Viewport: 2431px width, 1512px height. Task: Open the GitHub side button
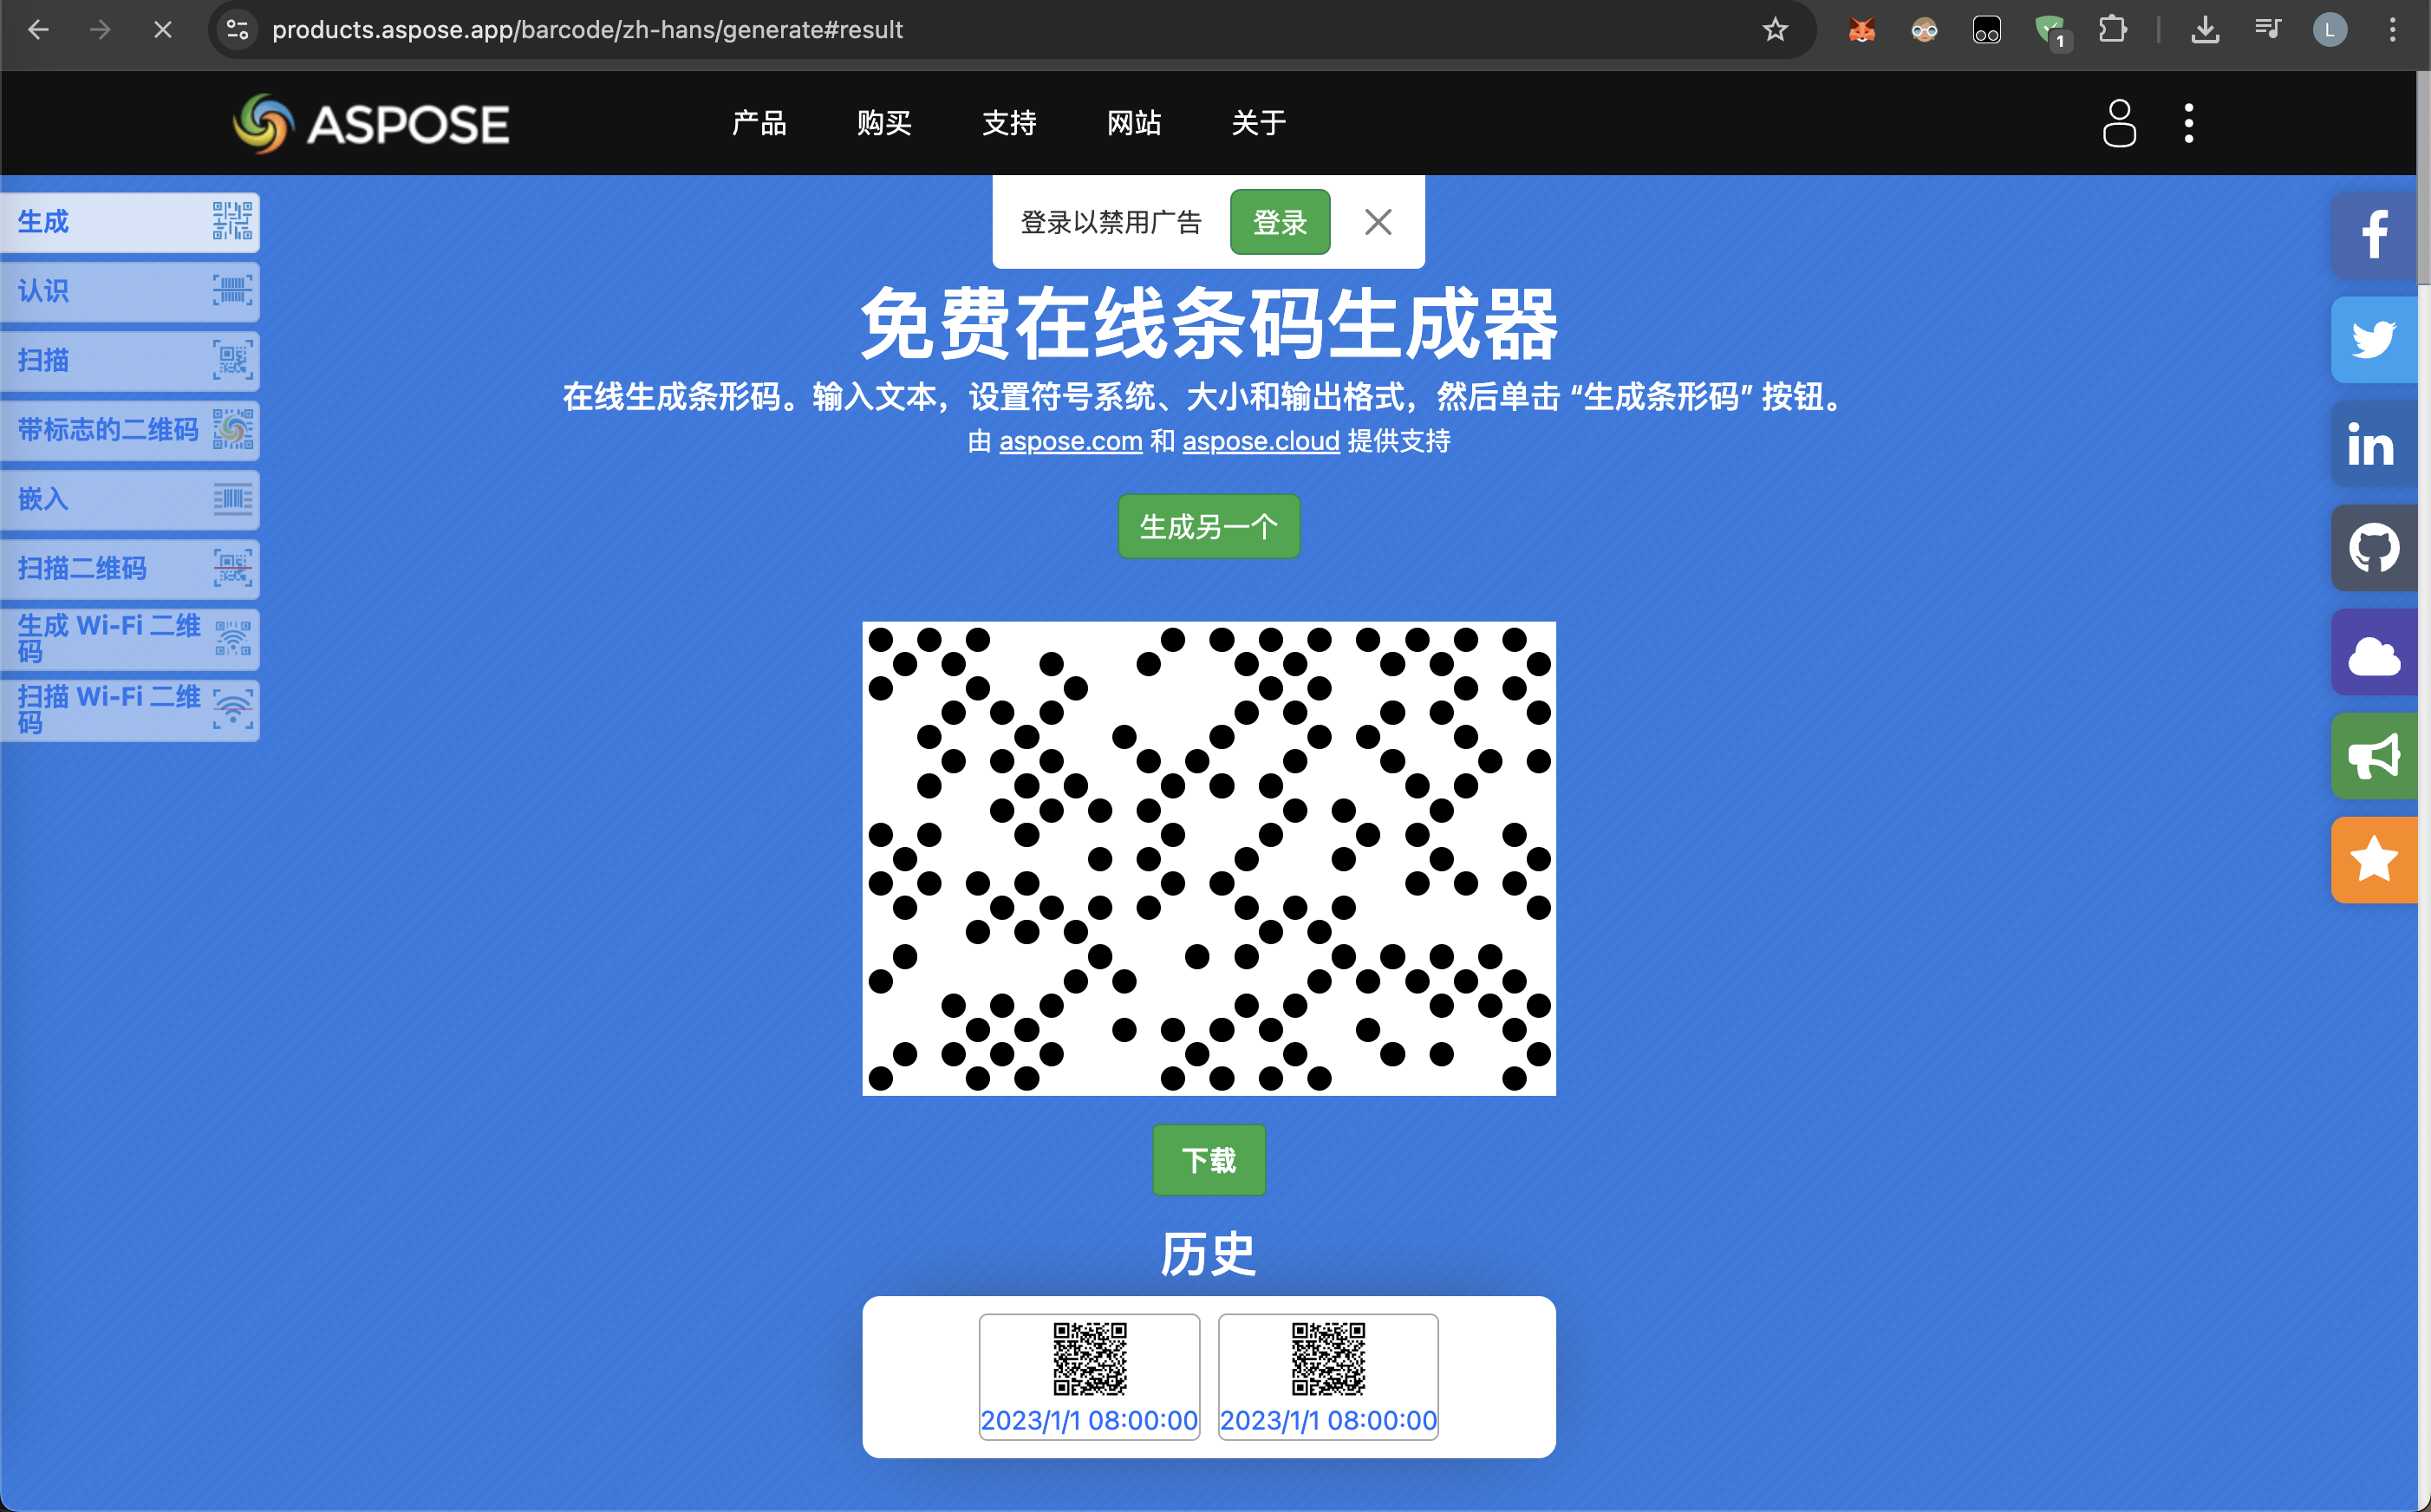click(2374, 548)
